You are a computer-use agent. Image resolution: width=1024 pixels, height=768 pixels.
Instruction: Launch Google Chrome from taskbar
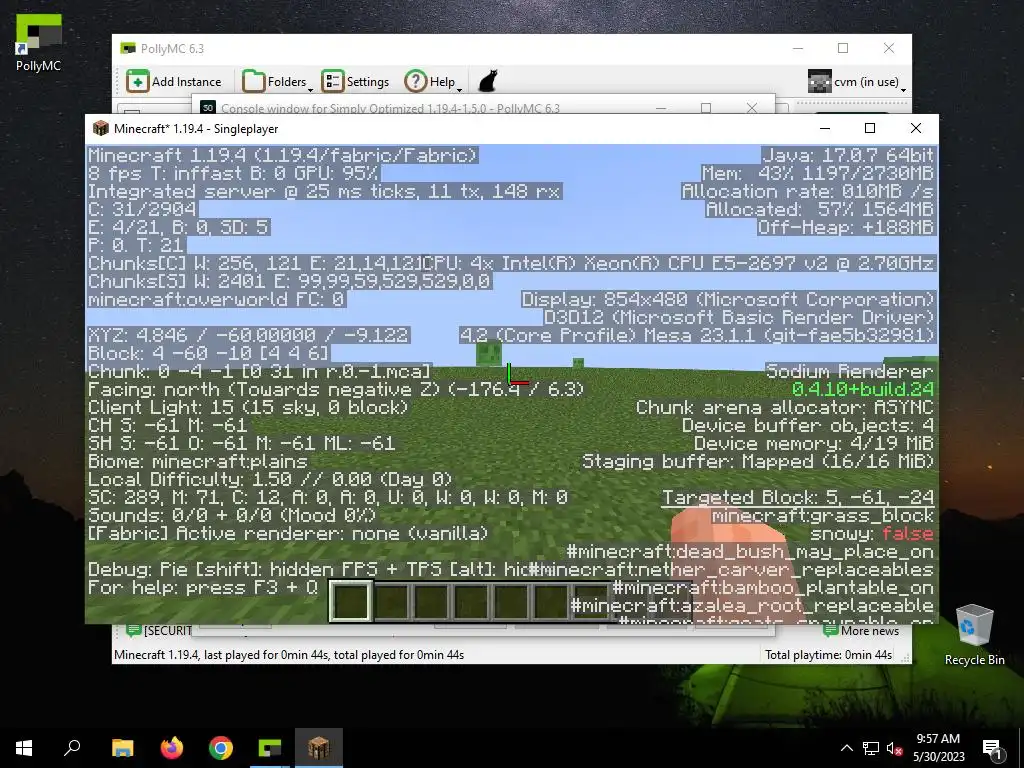(221, 748)
